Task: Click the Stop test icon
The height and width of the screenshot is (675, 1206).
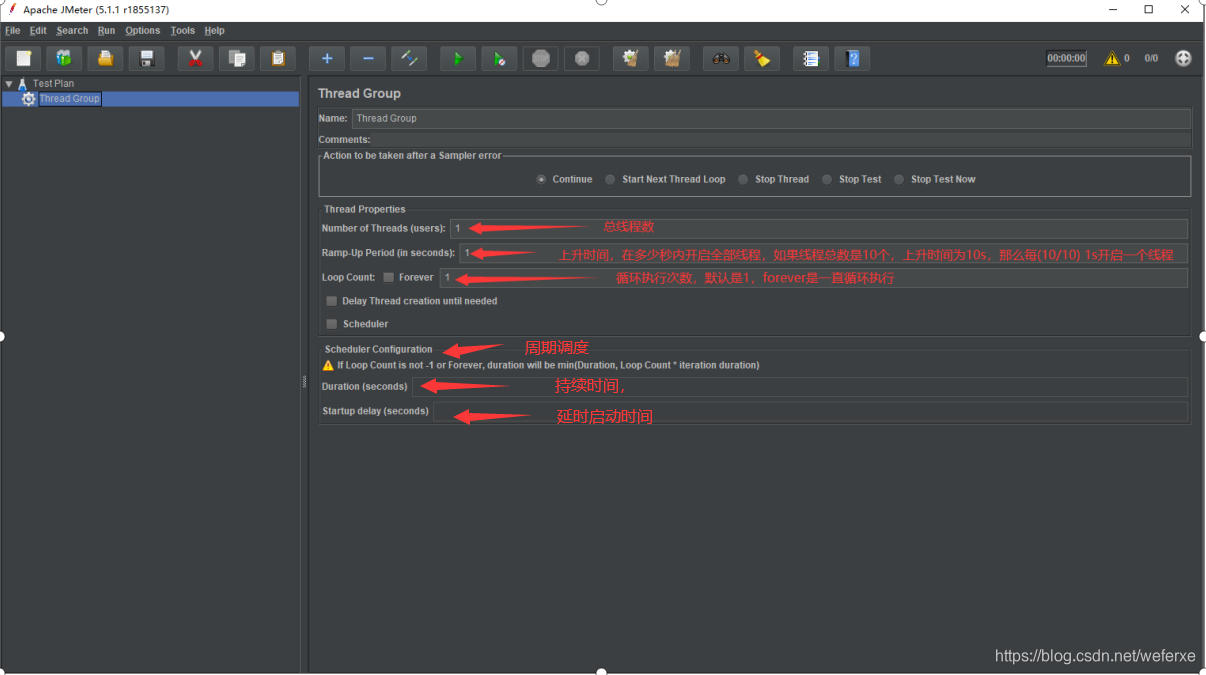Action: coord(541,58)
